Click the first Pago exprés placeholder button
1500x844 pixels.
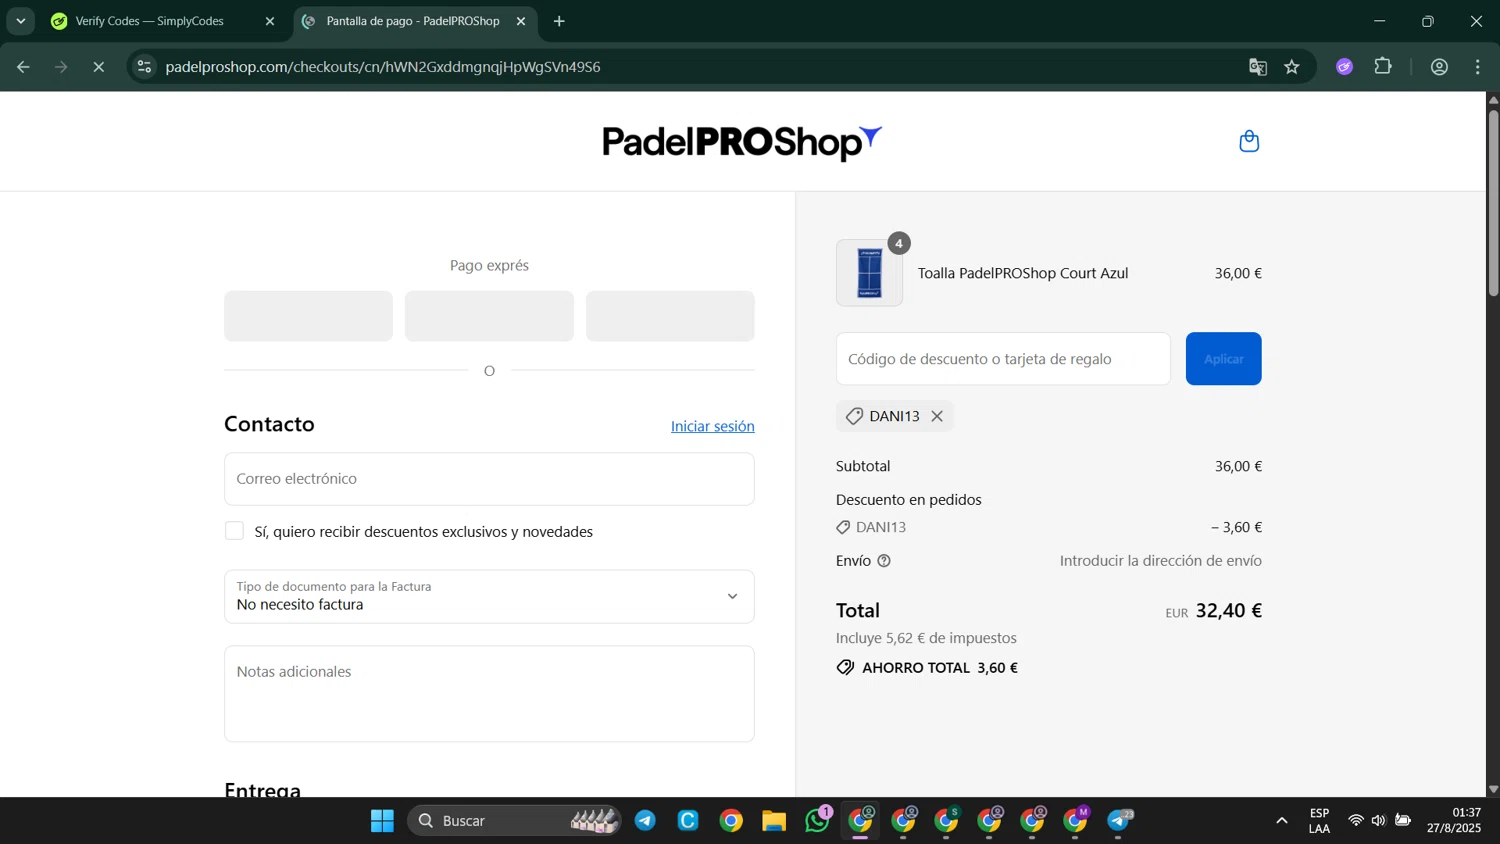308,316
